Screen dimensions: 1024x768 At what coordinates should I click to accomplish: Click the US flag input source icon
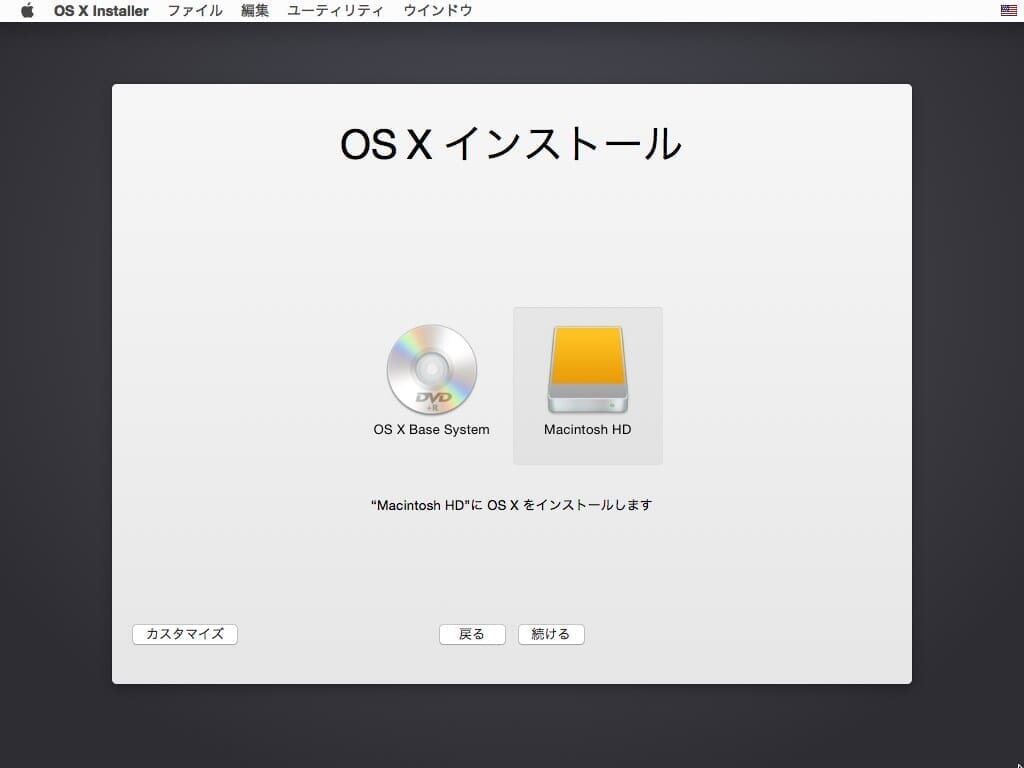(1008, 11)
